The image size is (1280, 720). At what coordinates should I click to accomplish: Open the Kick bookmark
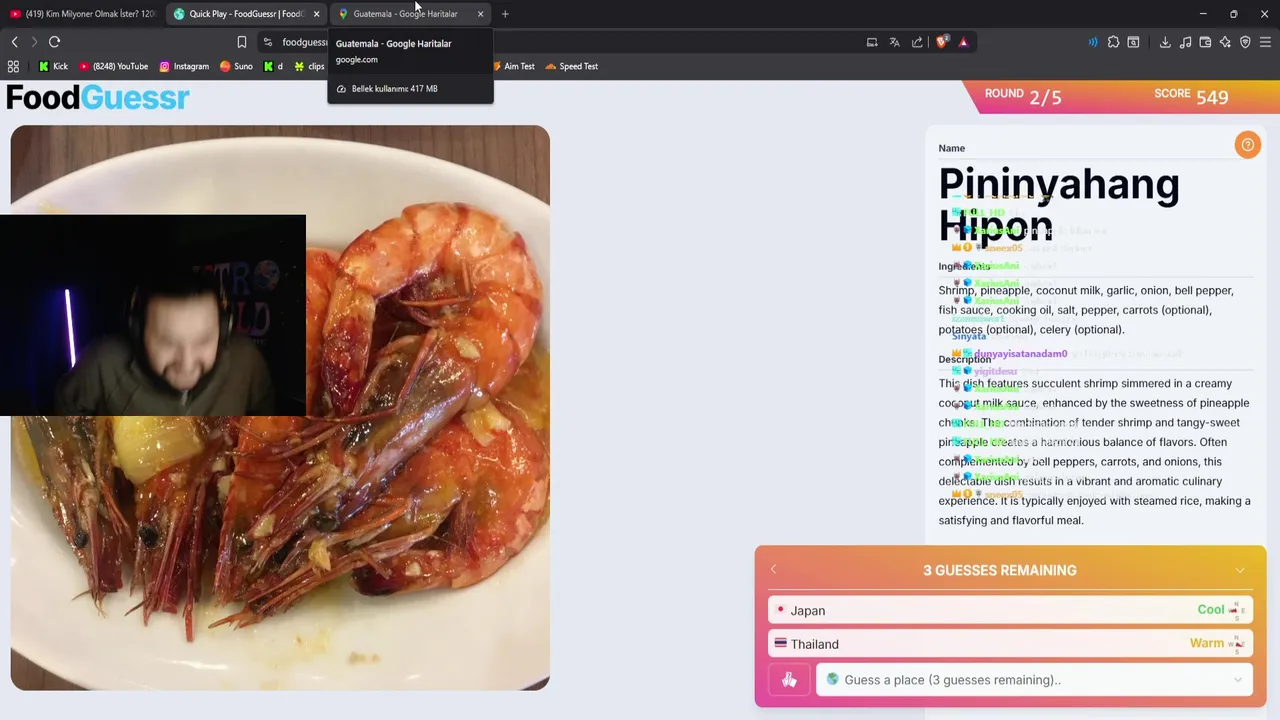point(53,67)
